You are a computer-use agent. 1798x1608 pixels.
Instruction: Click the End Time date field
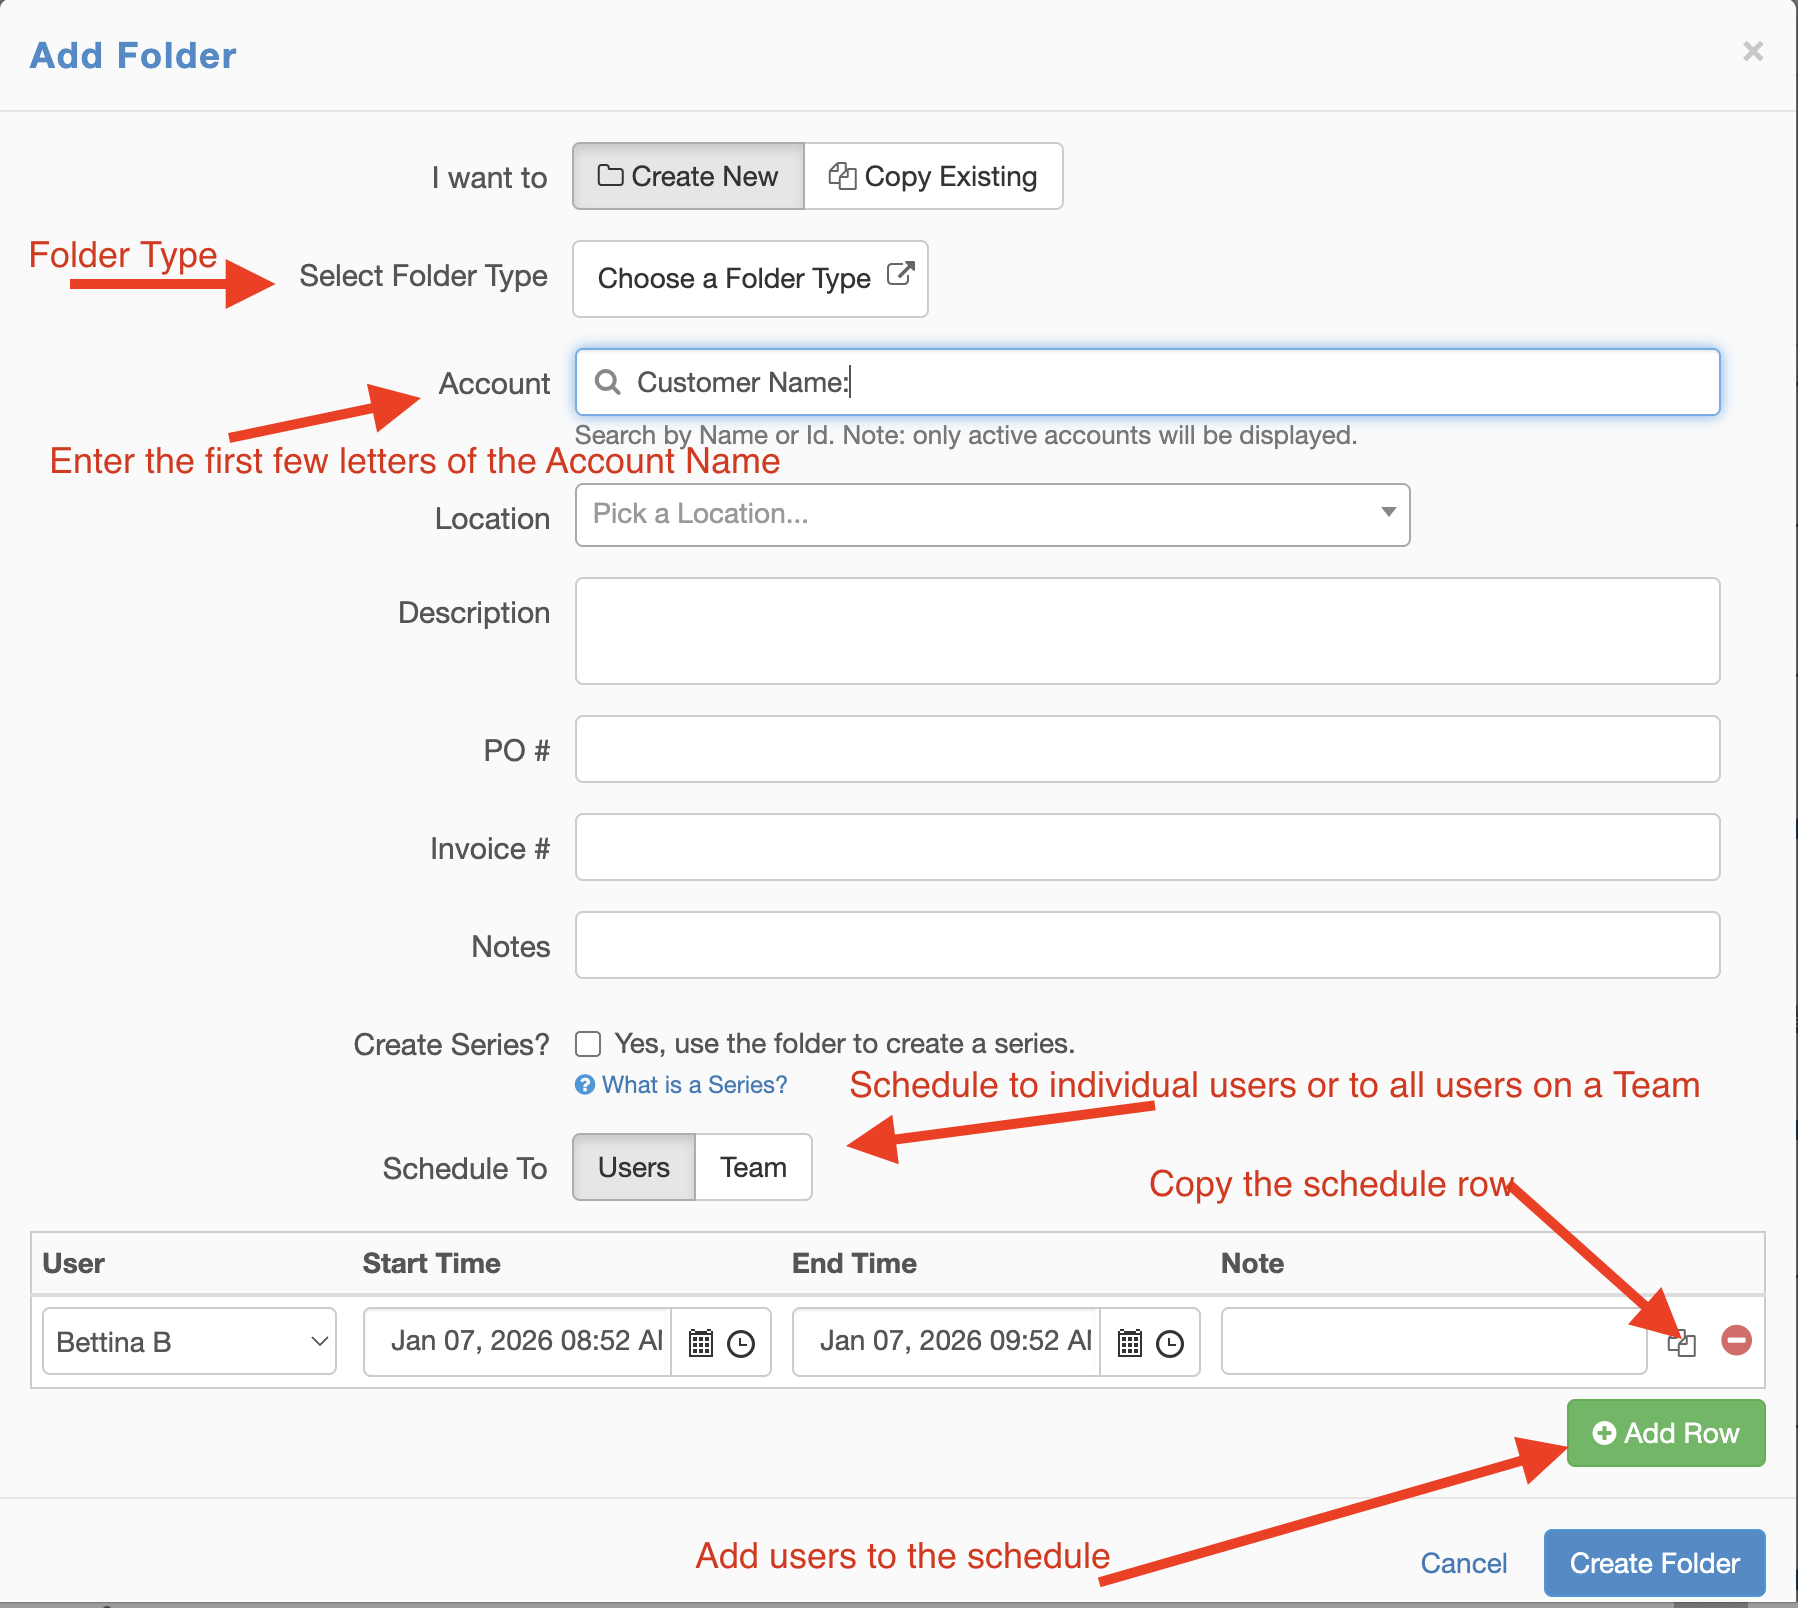[946, 1341]
